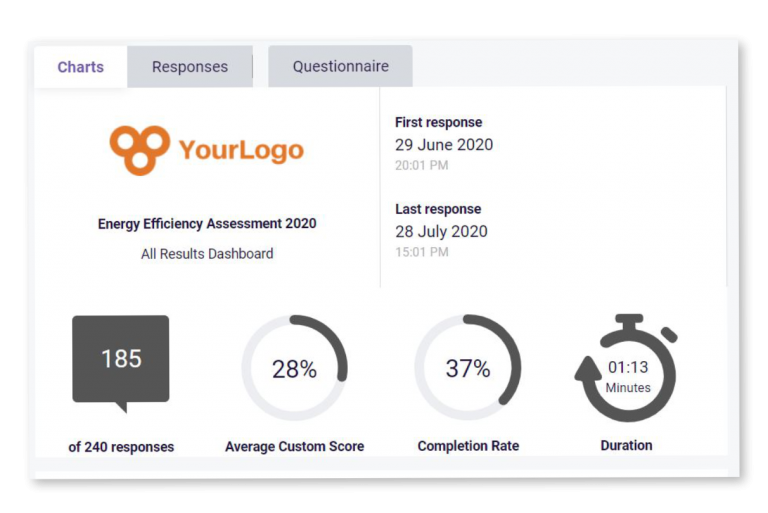This screenshot has width=768, height=513.
Task: Click the 37% completion rate ring
Action: click(468, 368)
